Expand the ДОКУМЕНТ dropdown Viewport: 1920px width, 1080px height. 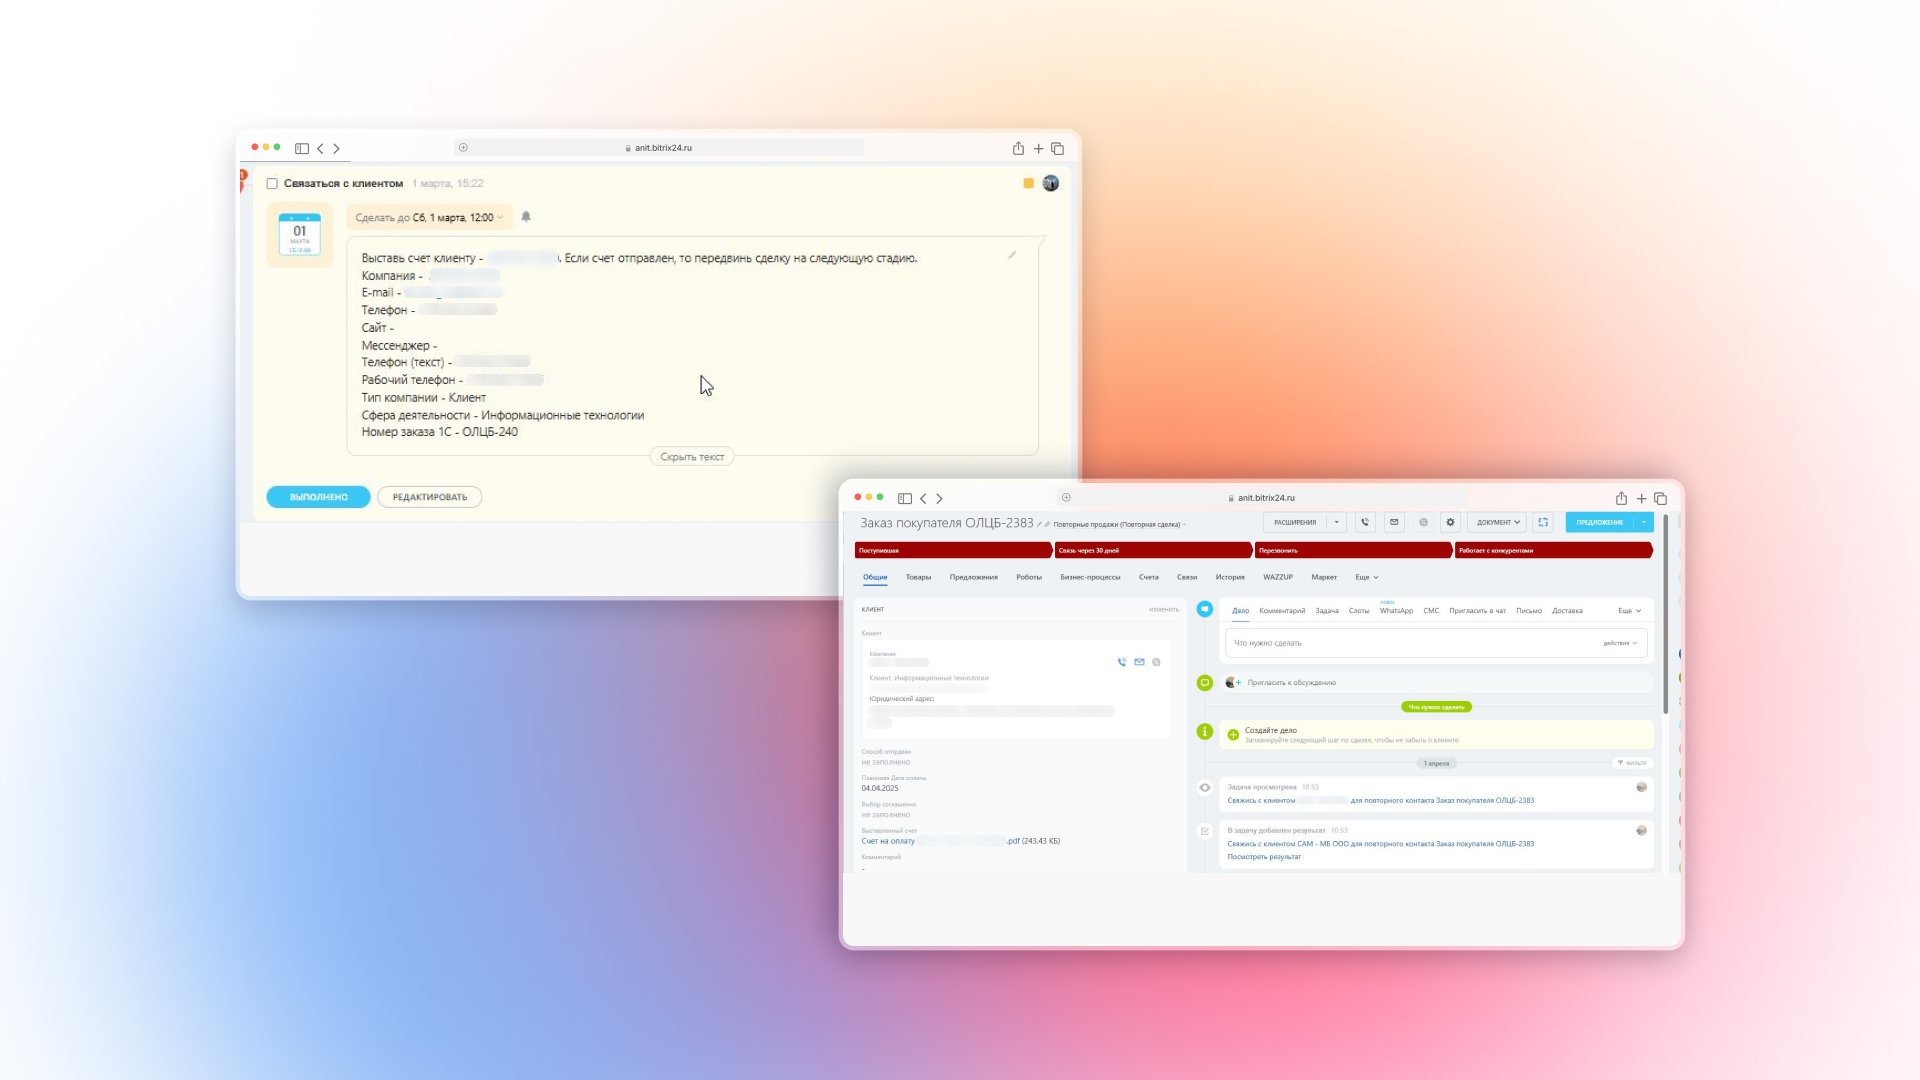pyautogui.click(x=1497, y=522)
